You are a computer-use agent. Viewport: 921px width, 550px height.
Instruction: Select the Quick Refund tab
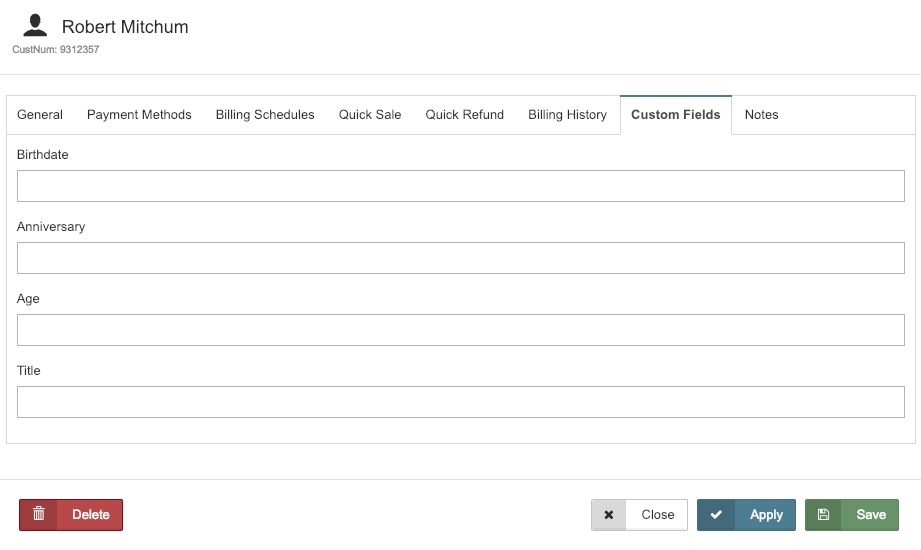[465, 115]
